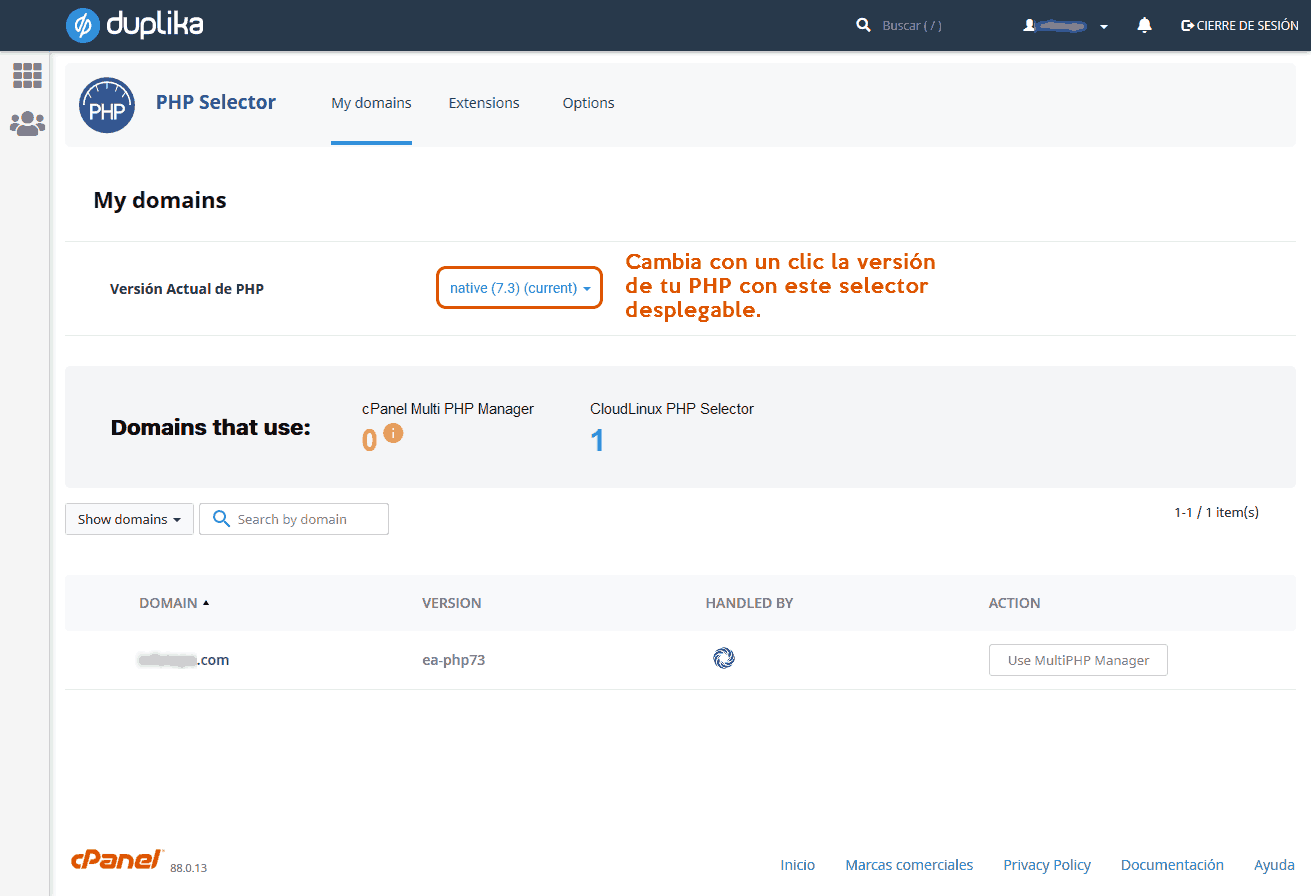
Task: Click the CloudLinux handler icon in row
Action: tap(724, 658)
